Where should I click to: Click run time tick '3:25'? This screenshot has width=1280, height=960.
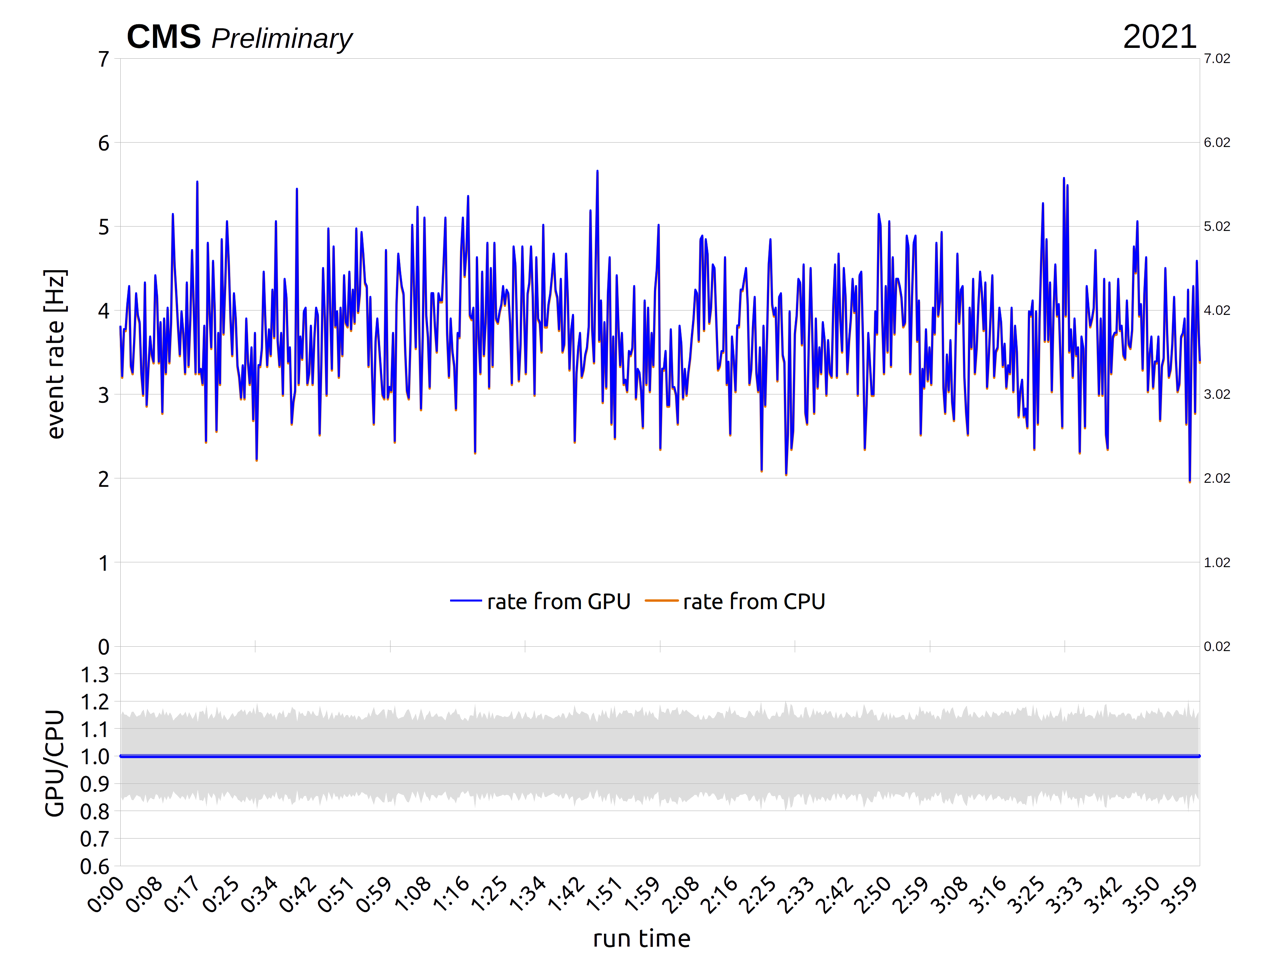click(x=1030, y=895)
